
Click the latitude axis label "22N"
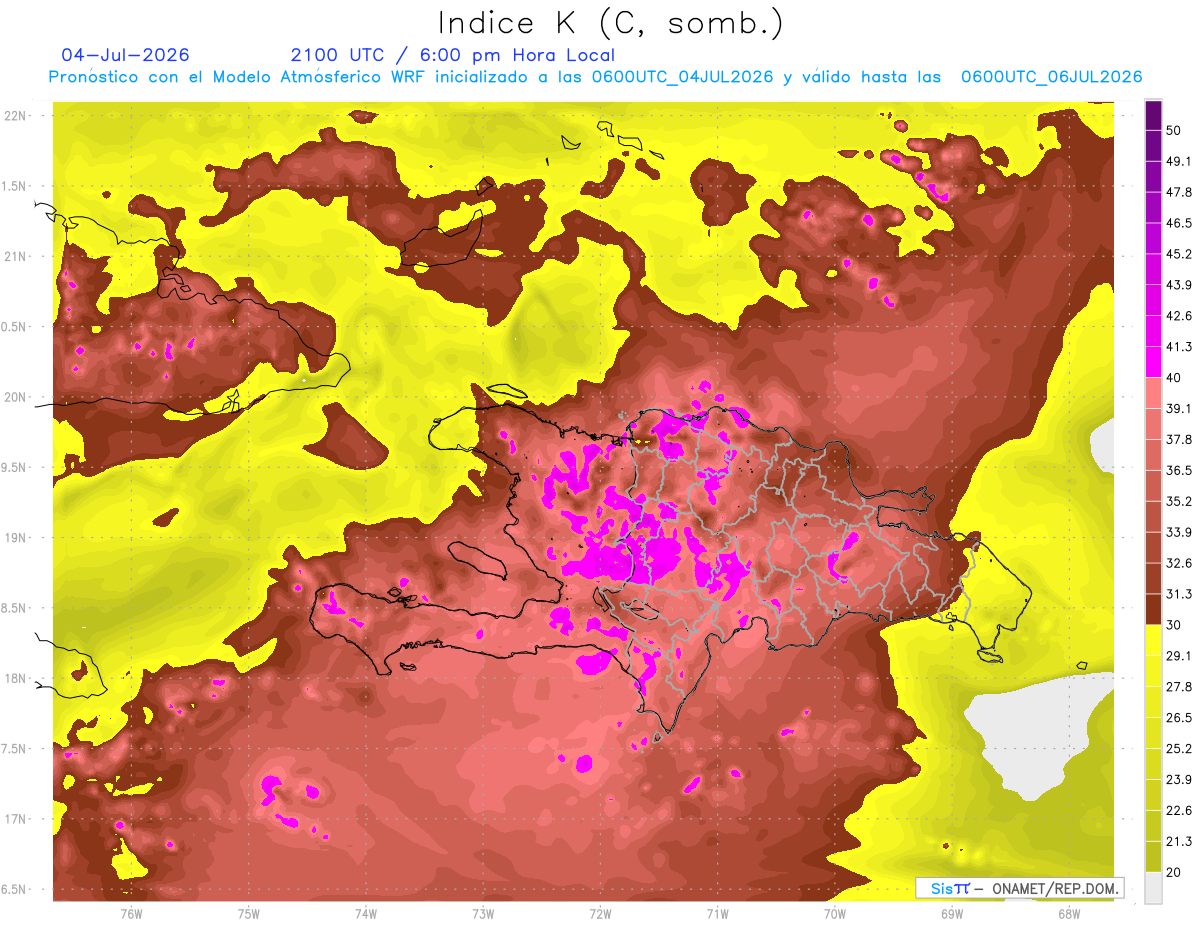pos(16,116)
